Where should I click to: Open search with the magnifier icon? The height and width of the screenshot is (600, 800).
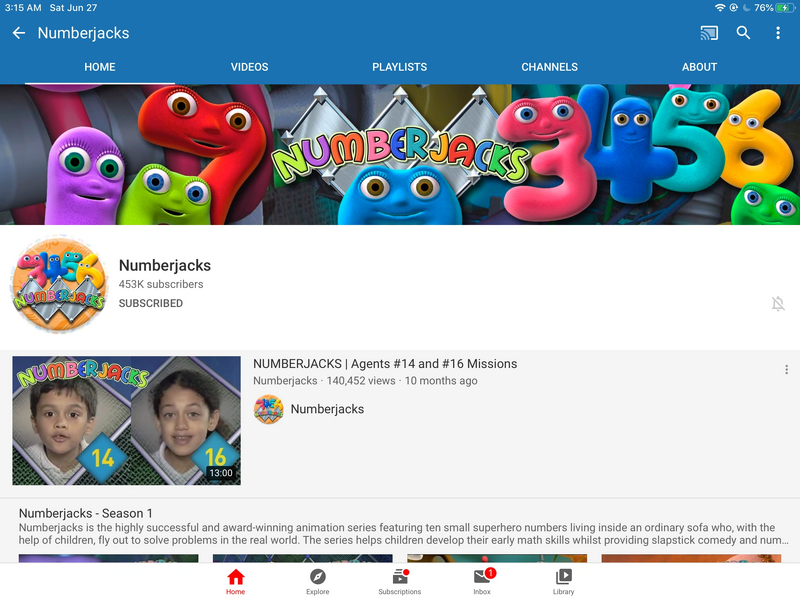743,33
